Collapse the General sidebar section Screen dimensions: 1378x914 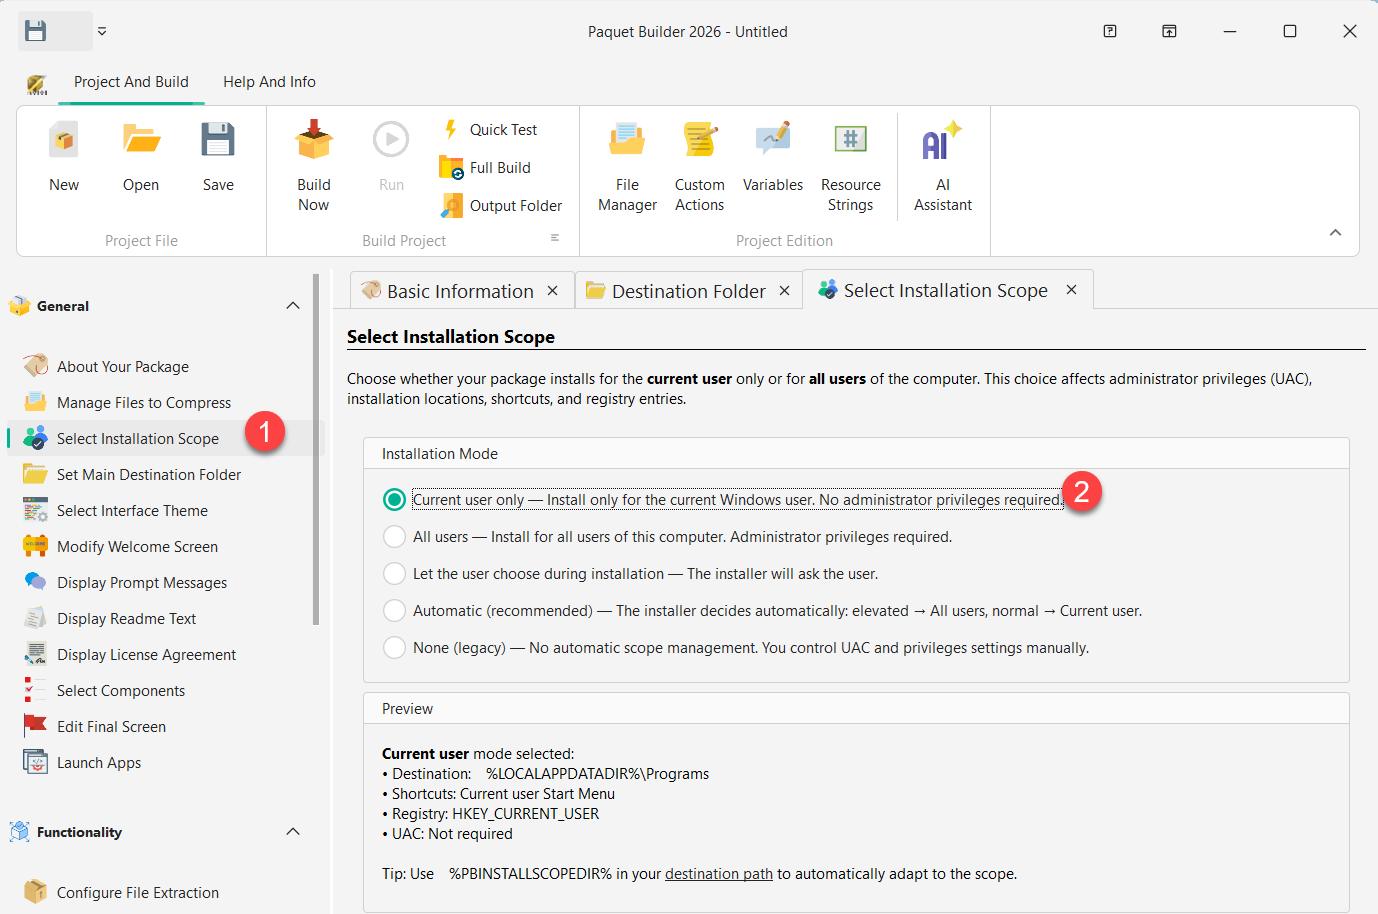point(293,305)
